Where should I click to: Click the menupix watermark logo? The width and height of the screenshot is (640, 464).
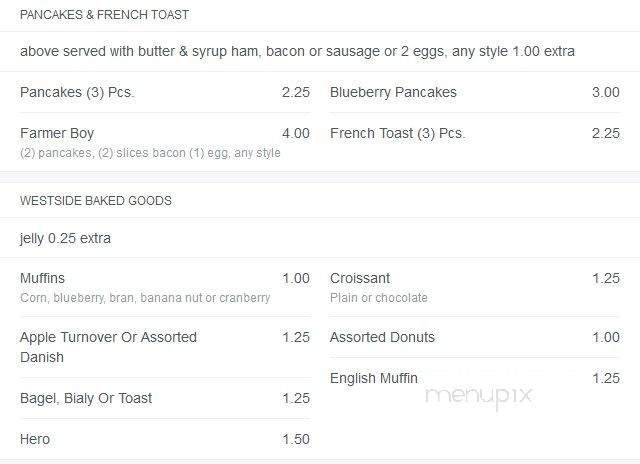pos(478,396)
